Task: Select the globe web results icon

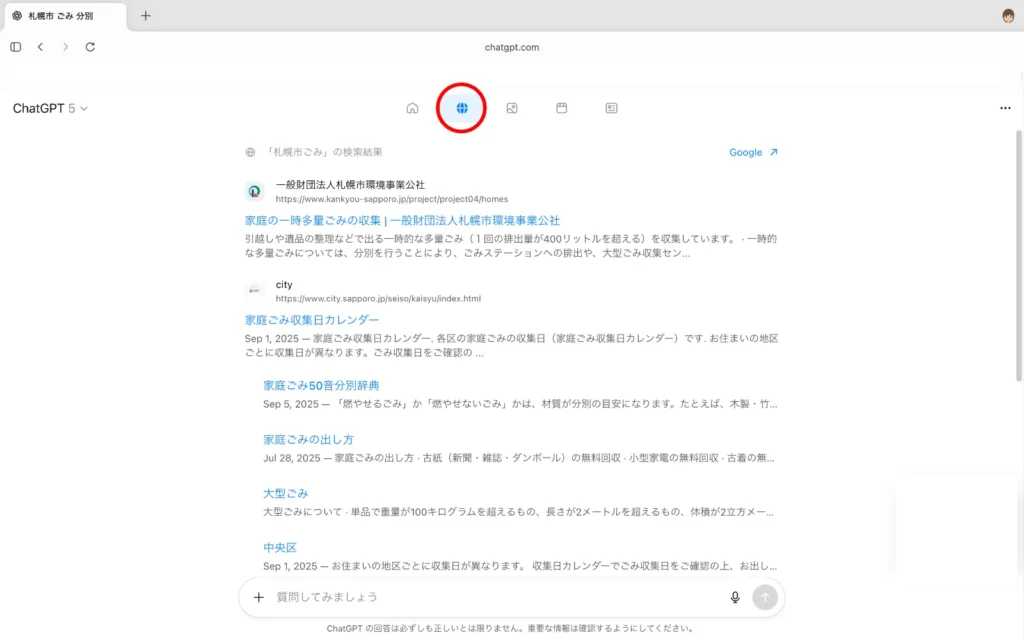Action: [x=461, y=107]
